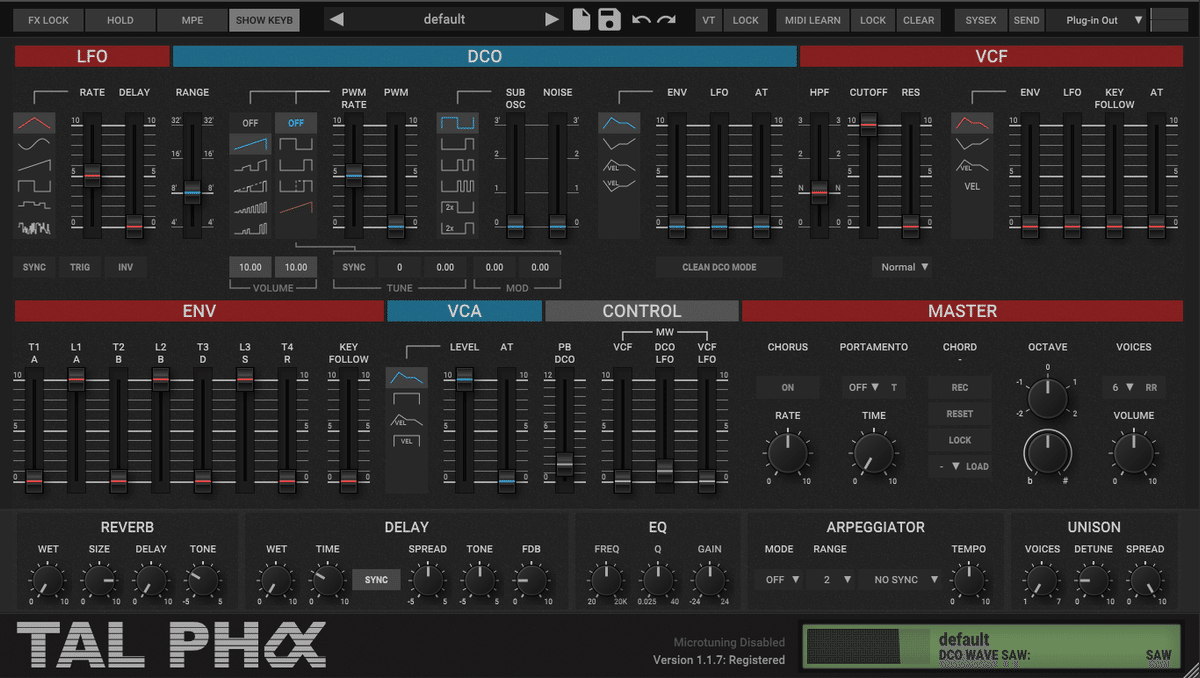Toggle the HOLD button
1200x678 pixels.
coord(120,20)
